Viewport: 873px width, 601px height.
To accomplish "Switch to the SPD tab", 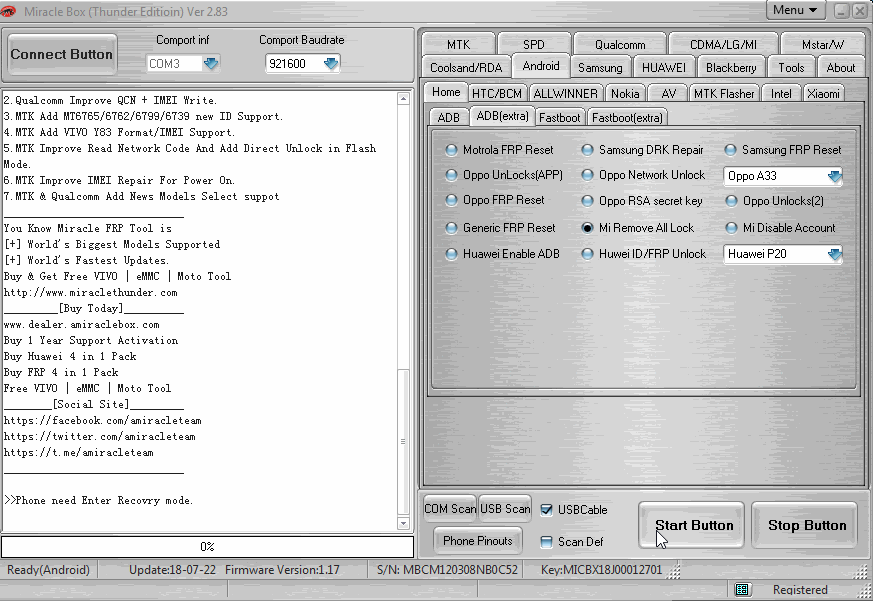I will tap(533, 45).
